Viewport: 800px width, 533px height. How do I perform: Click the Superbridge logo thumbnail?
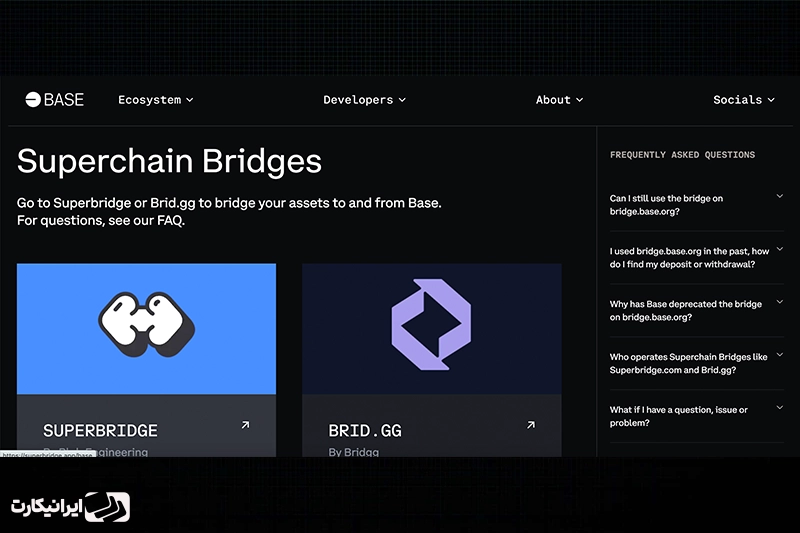point(146,329)
